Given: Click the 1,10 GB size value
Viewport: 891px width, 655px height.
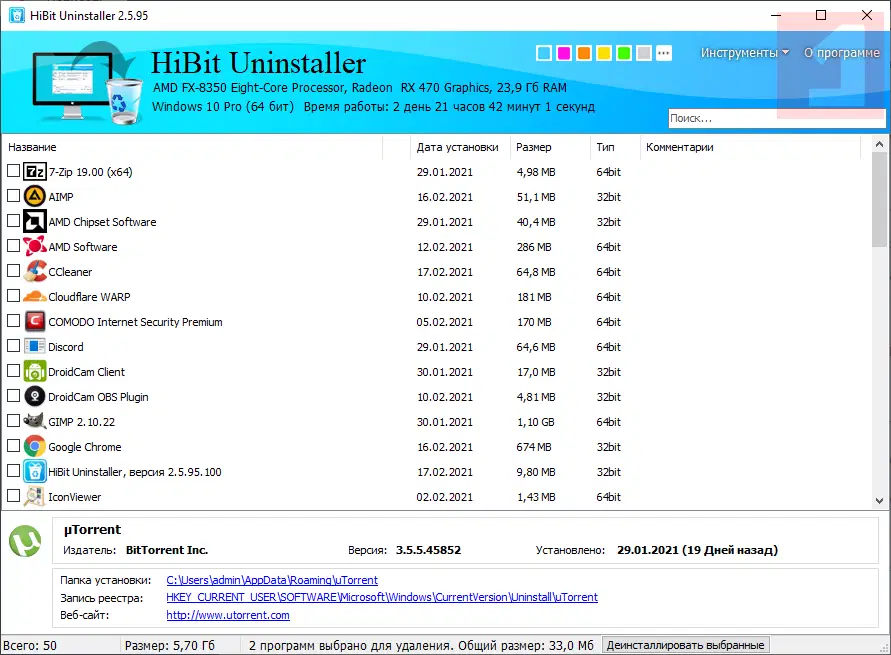Looking at the screenshot, I should 535,422.
